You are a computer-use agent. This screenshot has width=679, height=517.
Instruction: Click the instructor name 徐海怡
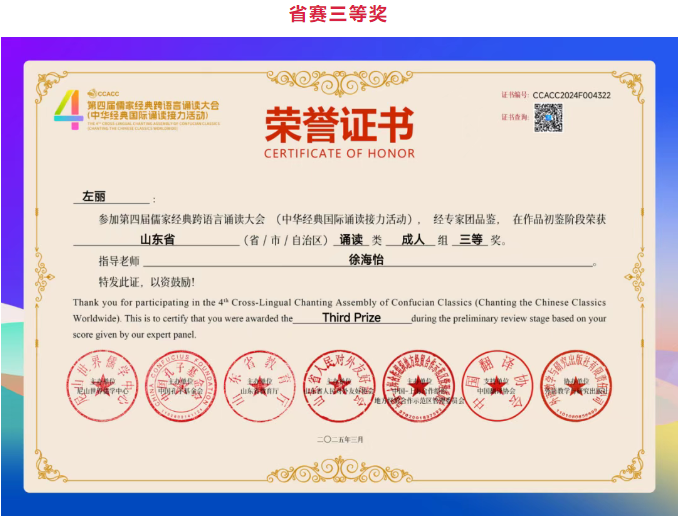366,260
